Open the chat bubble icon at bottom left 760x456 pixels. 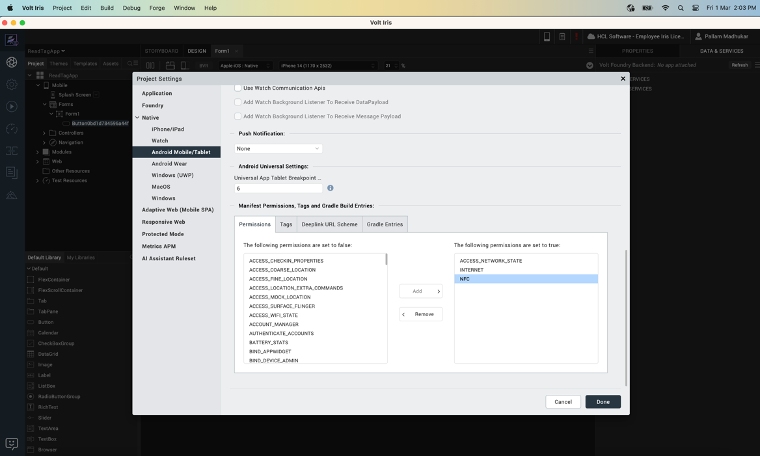pos(11,443)
